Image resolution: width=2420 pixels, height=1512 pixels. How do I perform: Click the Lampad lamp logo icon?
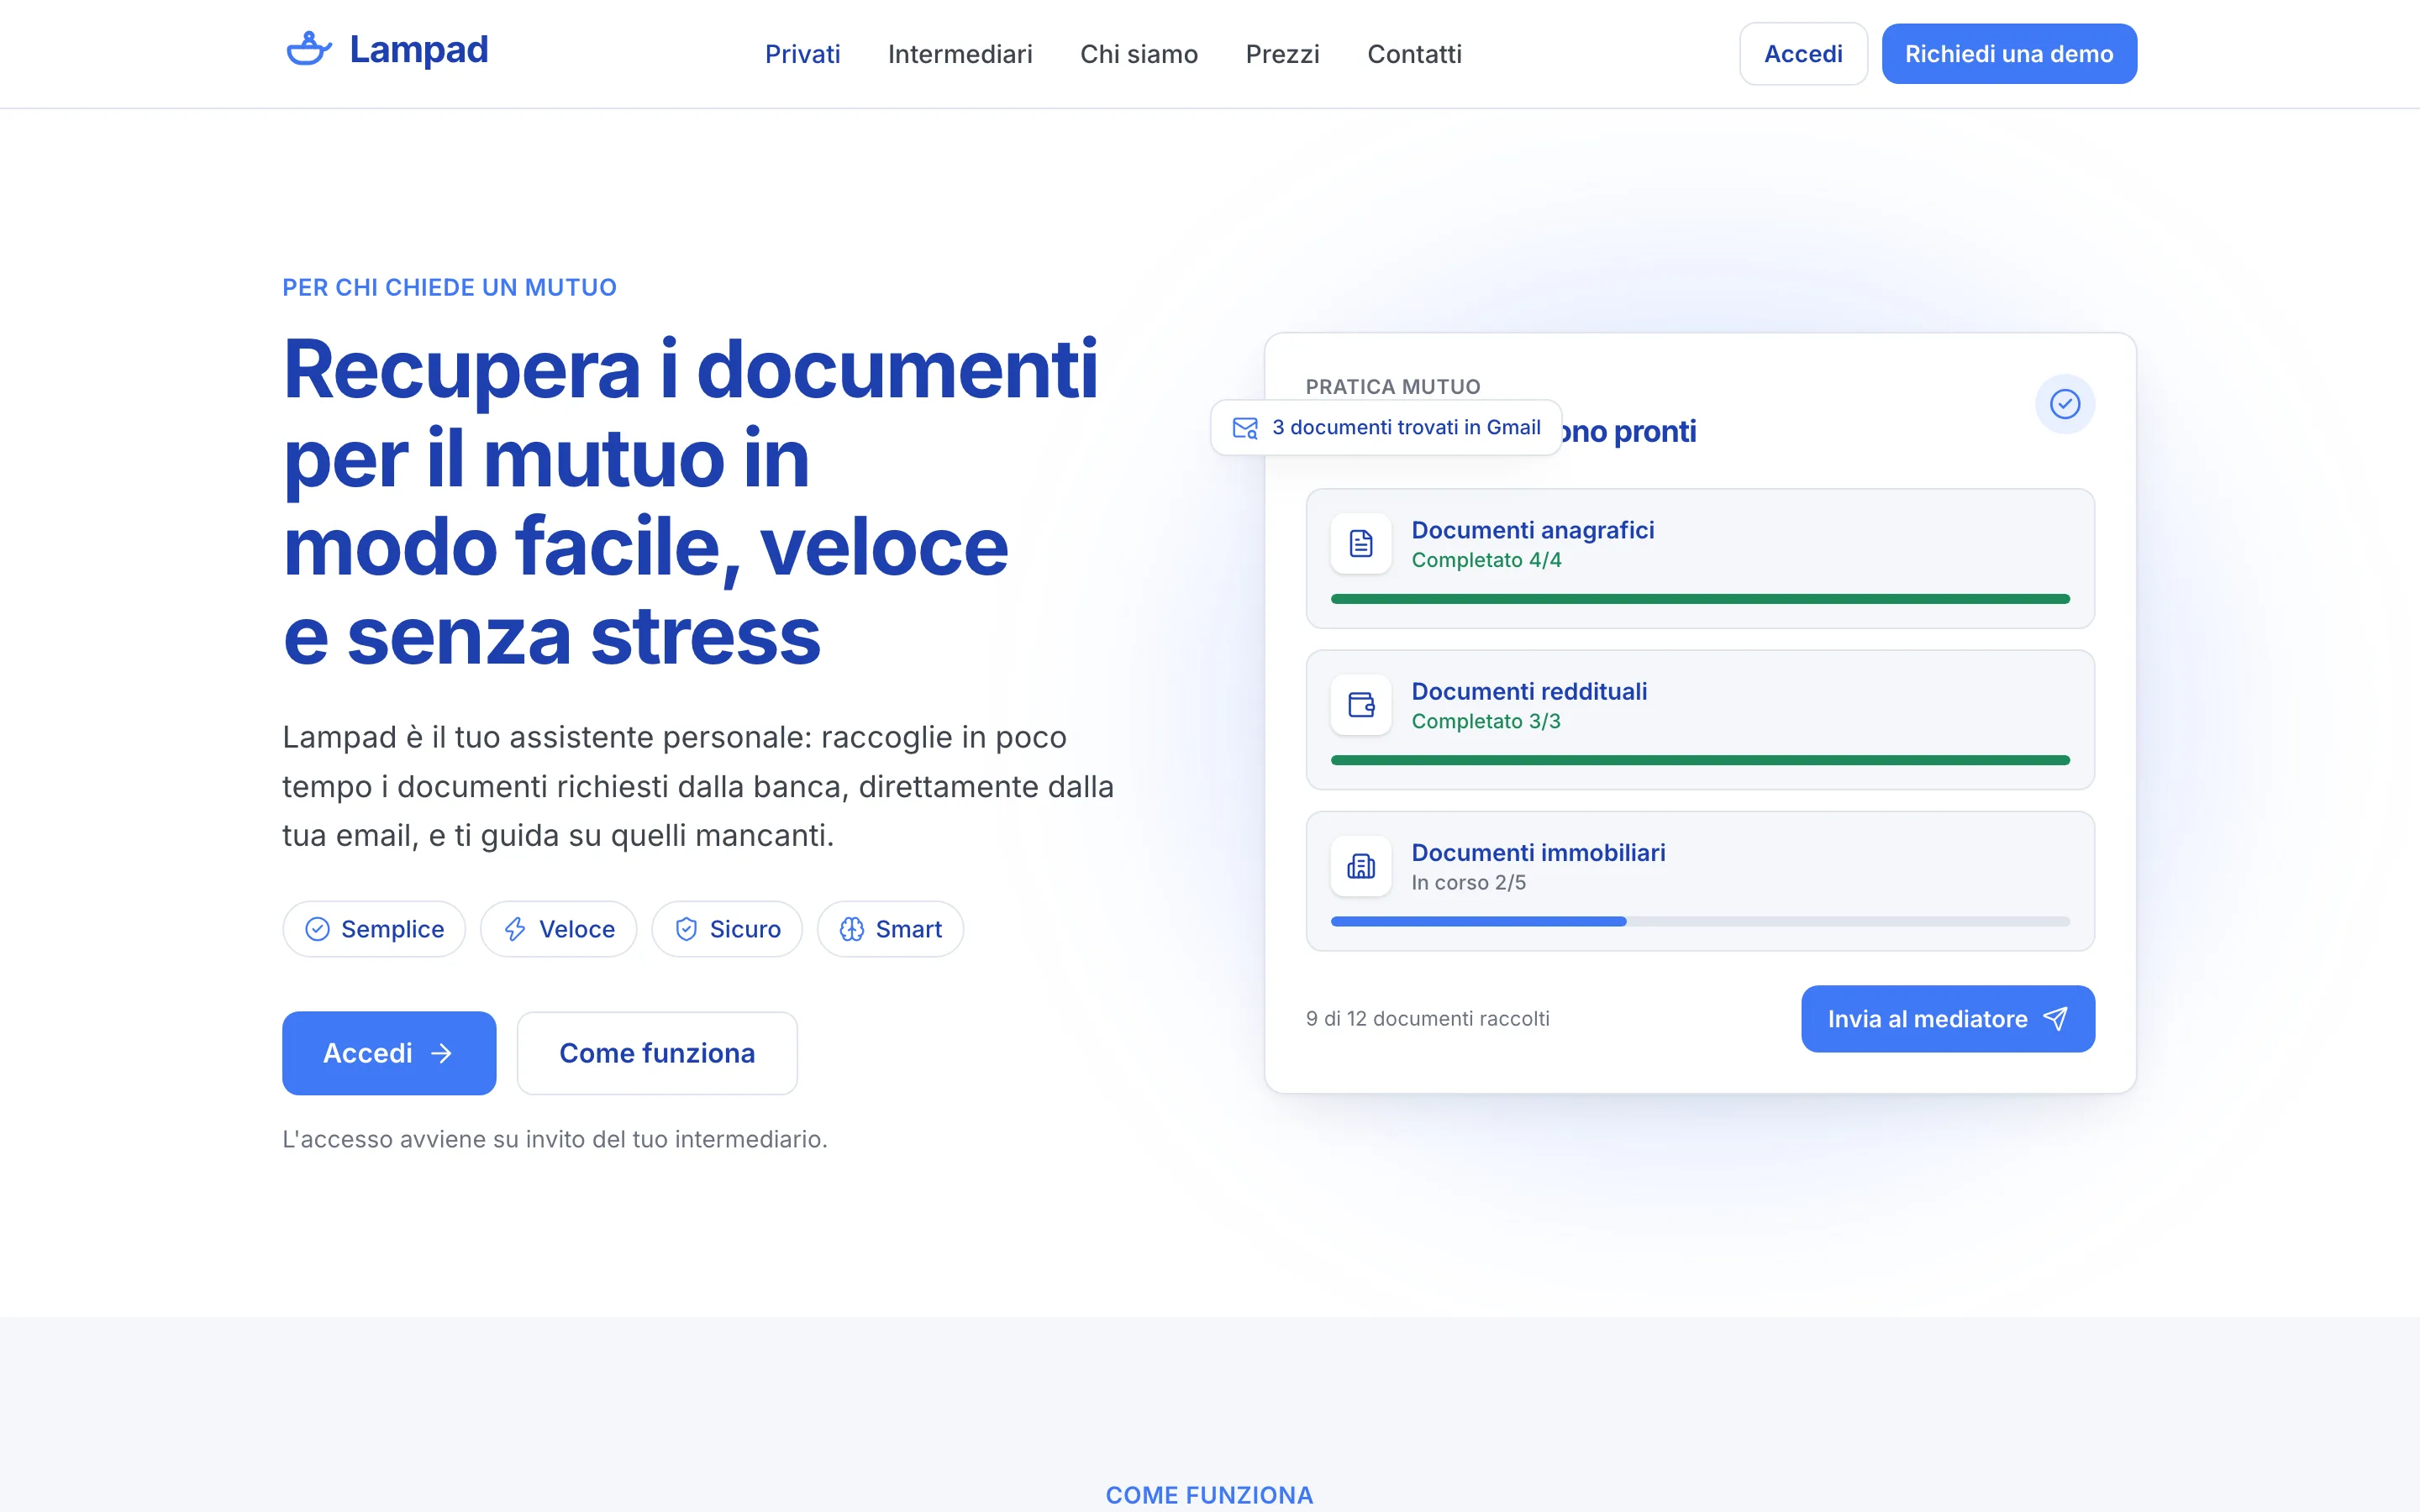tap(309, 49)
